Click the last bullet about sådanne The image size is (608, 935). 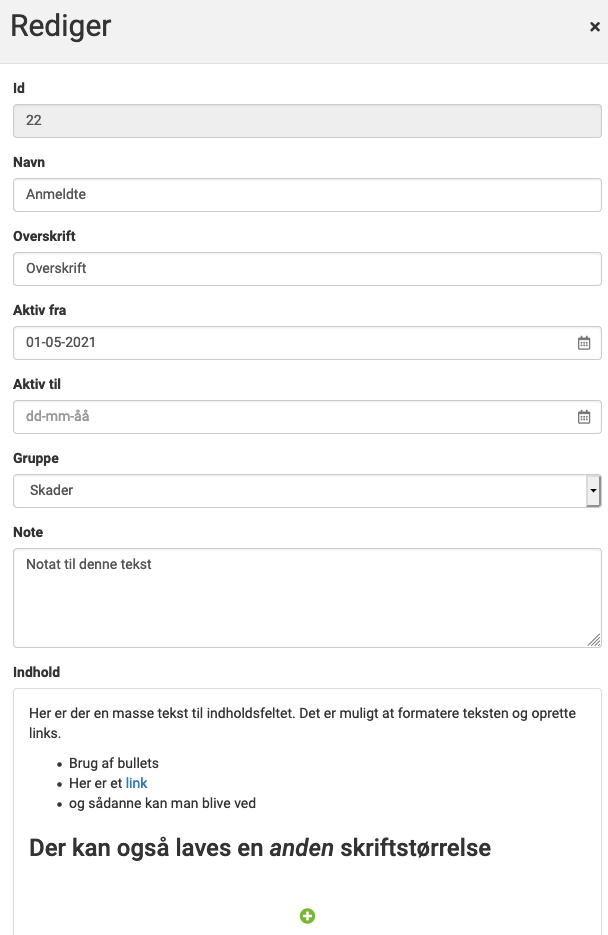click(162, 803)
